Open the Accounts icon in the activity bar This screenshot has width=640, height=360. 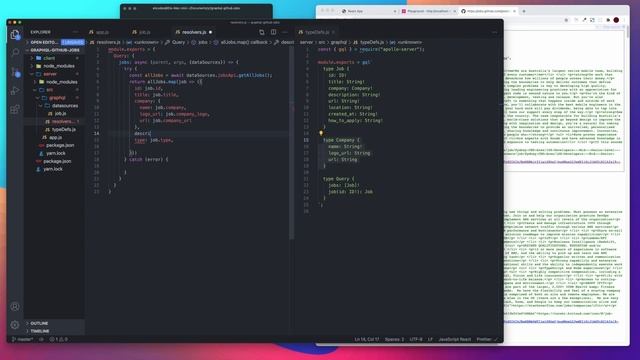pyautogui.click(x=15, y=307)
